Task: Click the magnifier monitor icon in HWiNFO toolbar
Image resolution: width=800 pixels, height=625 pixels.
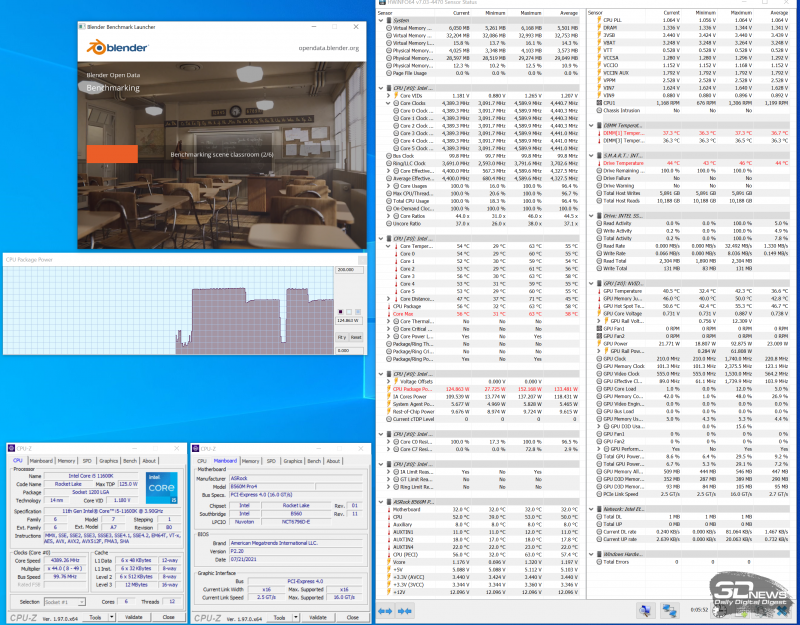Action: [645, 610]
